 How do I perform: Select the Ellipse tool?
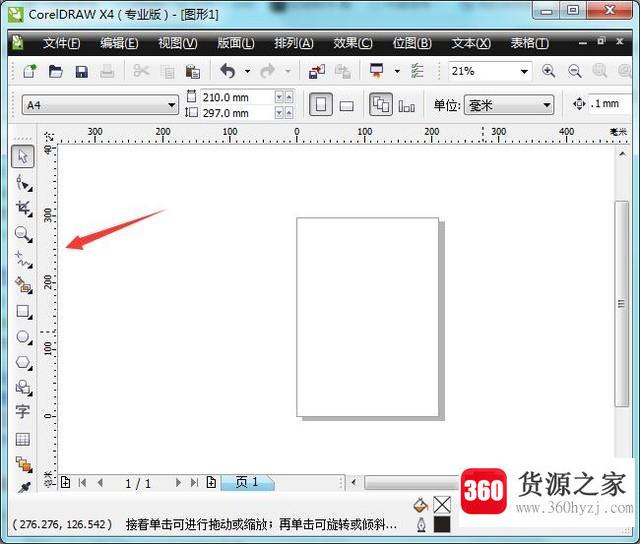[x=23, y=337]
